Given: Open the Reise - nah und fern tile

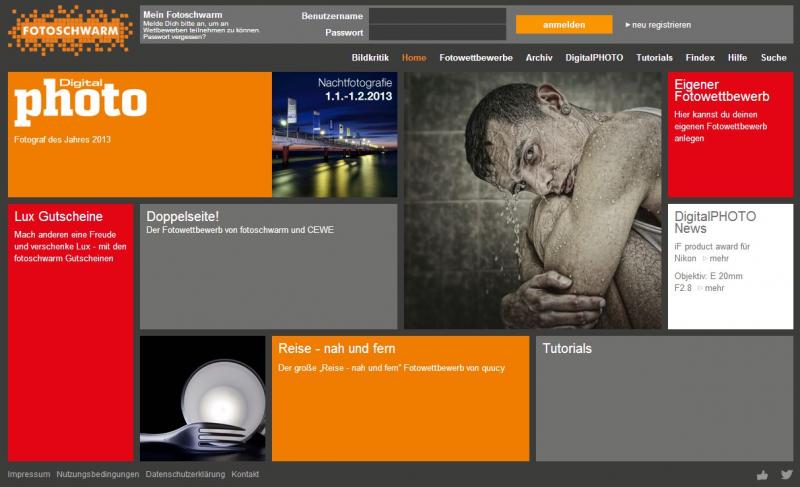Looking at the screenshot, I should (x=400, y=398).
